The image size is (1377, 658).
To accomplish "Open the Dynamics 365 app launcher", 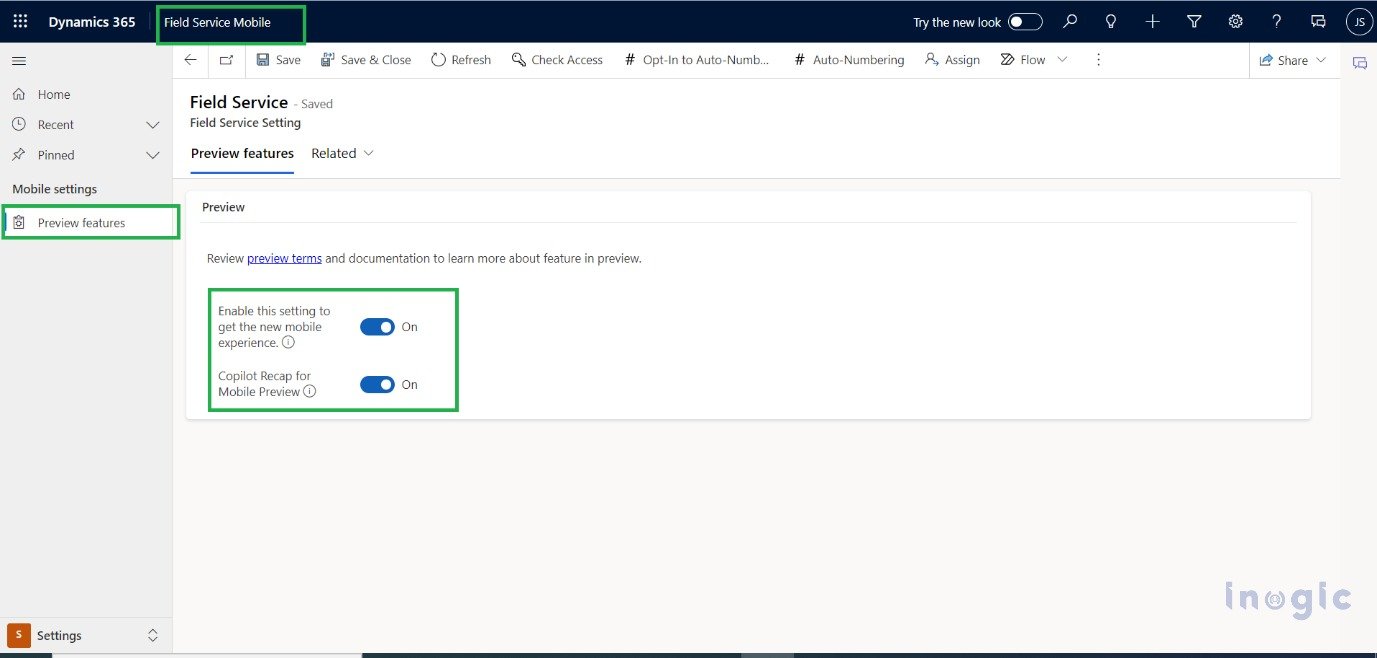I will tap(19, 21).
